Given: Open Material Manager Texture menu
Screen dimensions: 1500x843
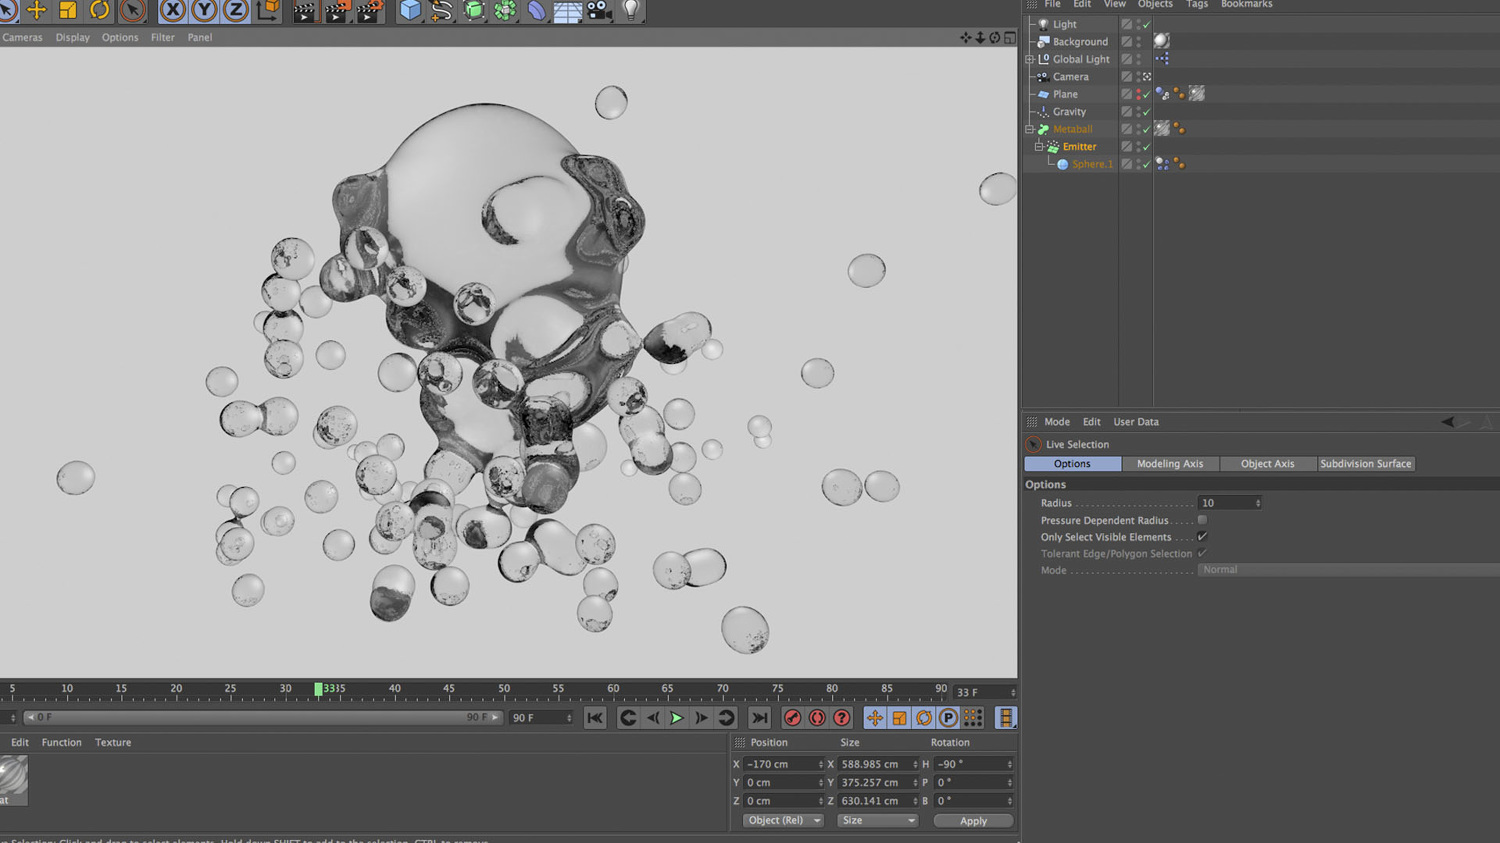Looking at the screenshot, I should click(x=113, y=743).
